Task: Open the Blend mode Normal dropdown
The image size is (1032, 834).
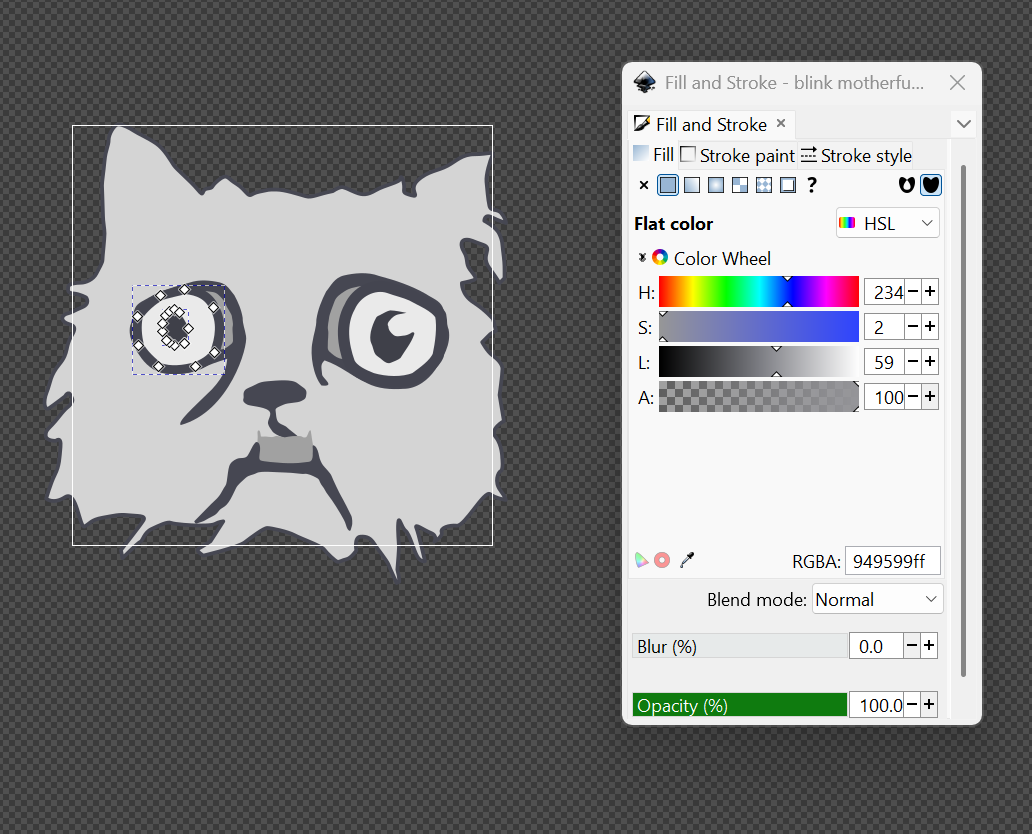Action: pyautogui.click(x=877, y=600)
